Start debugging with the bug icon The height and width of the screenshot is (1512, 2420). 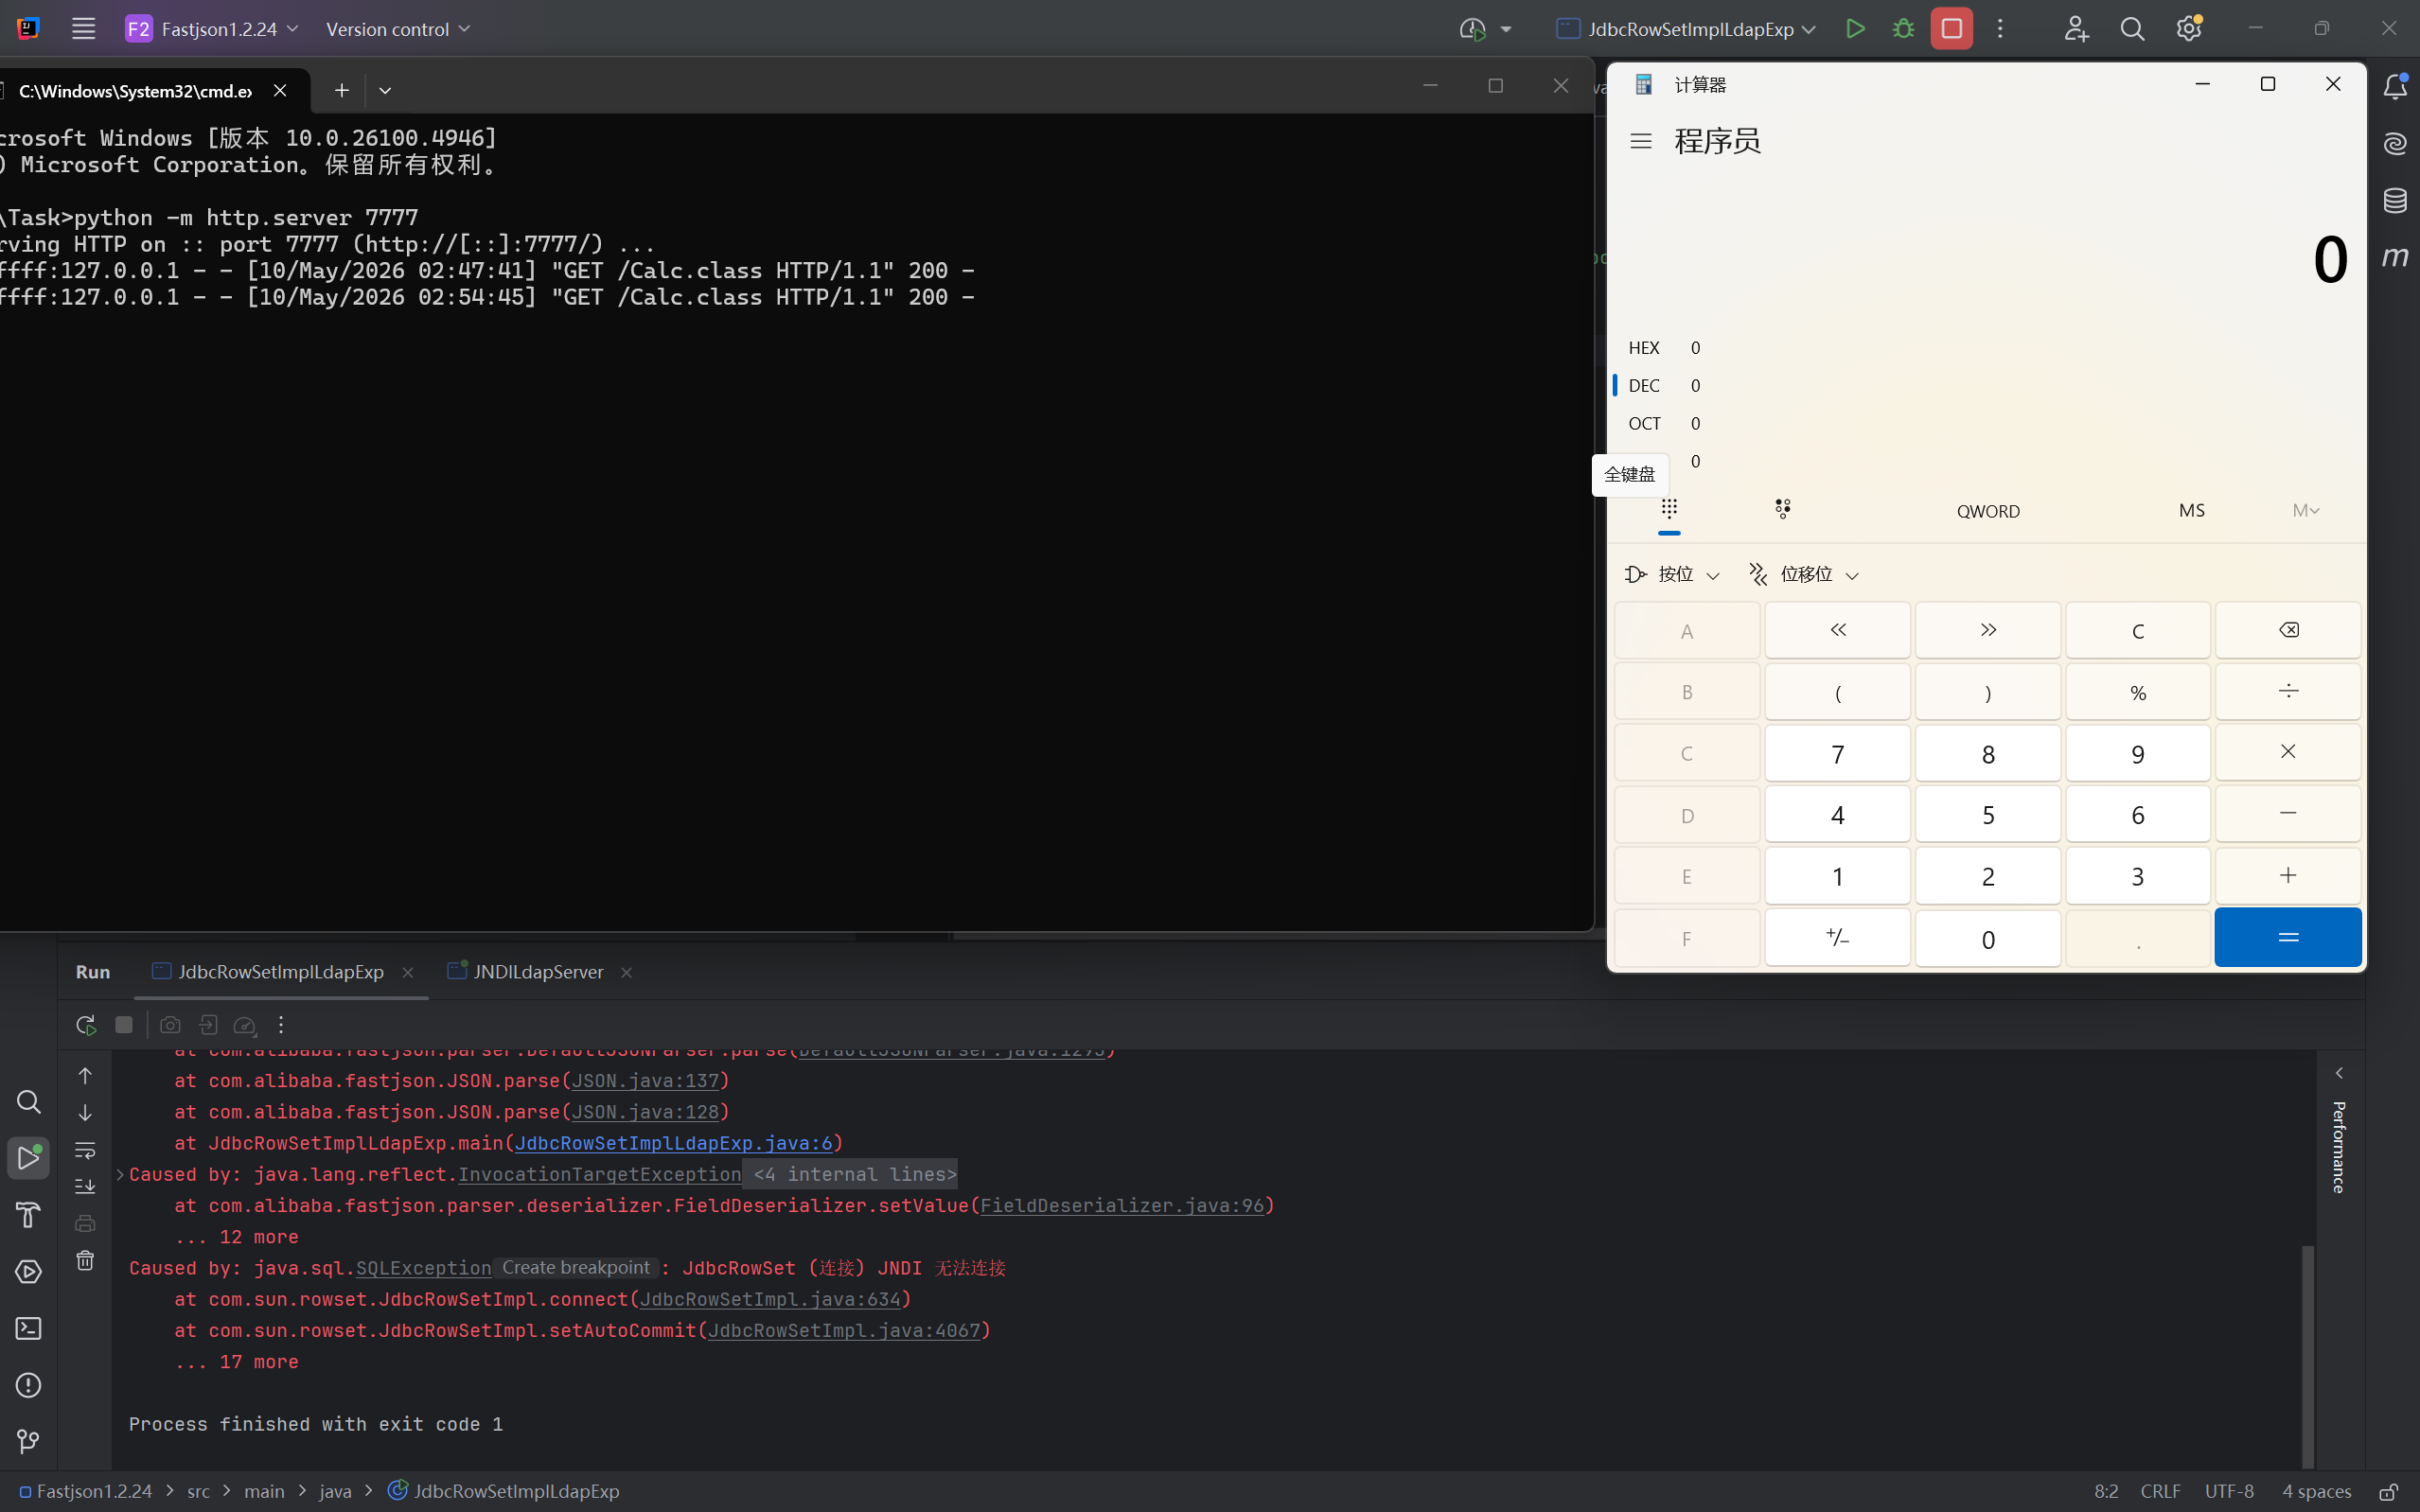[x=1903, y=29]
